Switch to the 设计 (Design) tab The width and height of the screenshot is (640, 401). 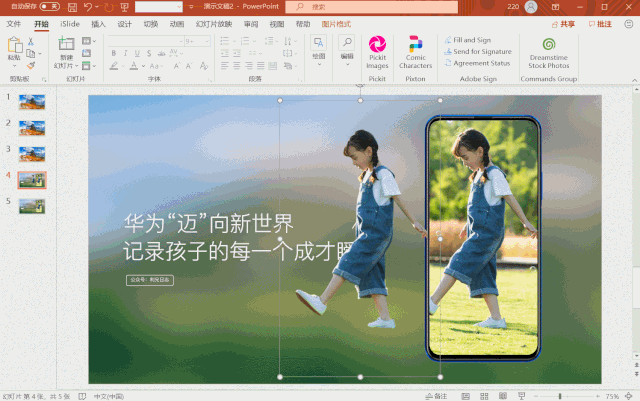pyautogui.click(x=124, y=24)
